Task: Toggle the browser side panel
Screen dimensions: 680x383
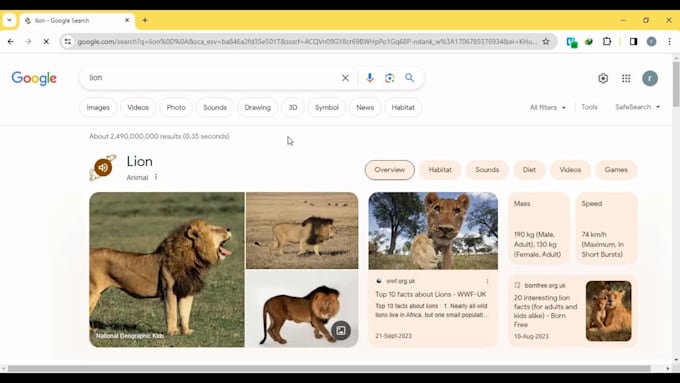Action: point(634,42)
